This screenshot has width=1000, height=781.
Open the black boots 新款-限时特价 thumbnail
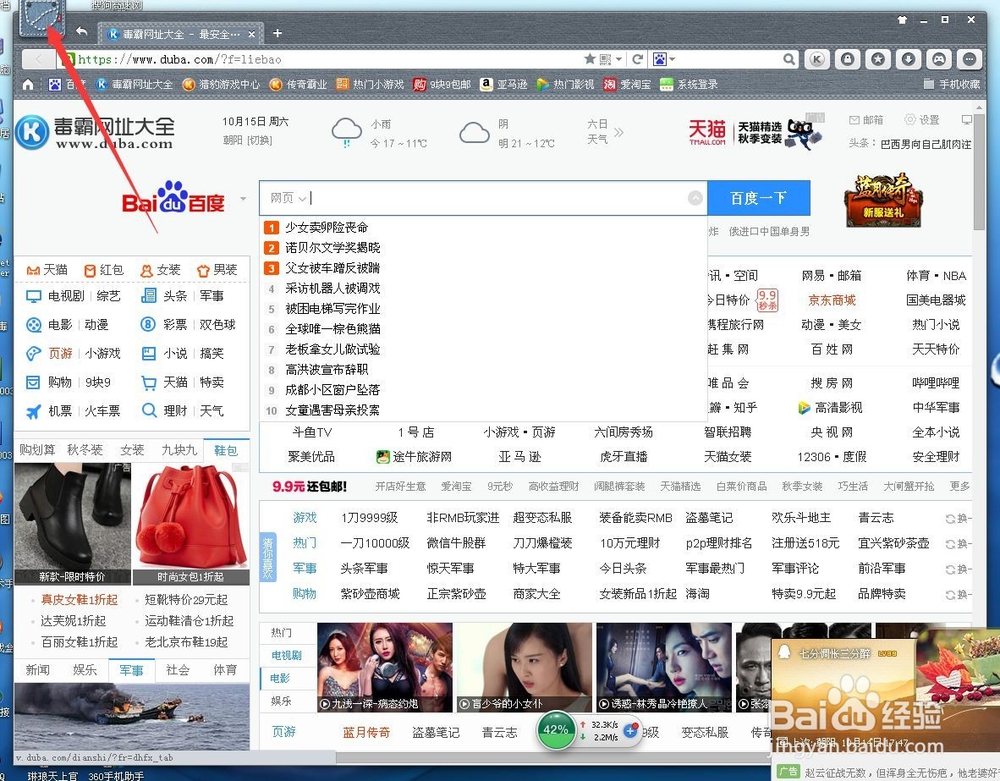click(73, 524)
